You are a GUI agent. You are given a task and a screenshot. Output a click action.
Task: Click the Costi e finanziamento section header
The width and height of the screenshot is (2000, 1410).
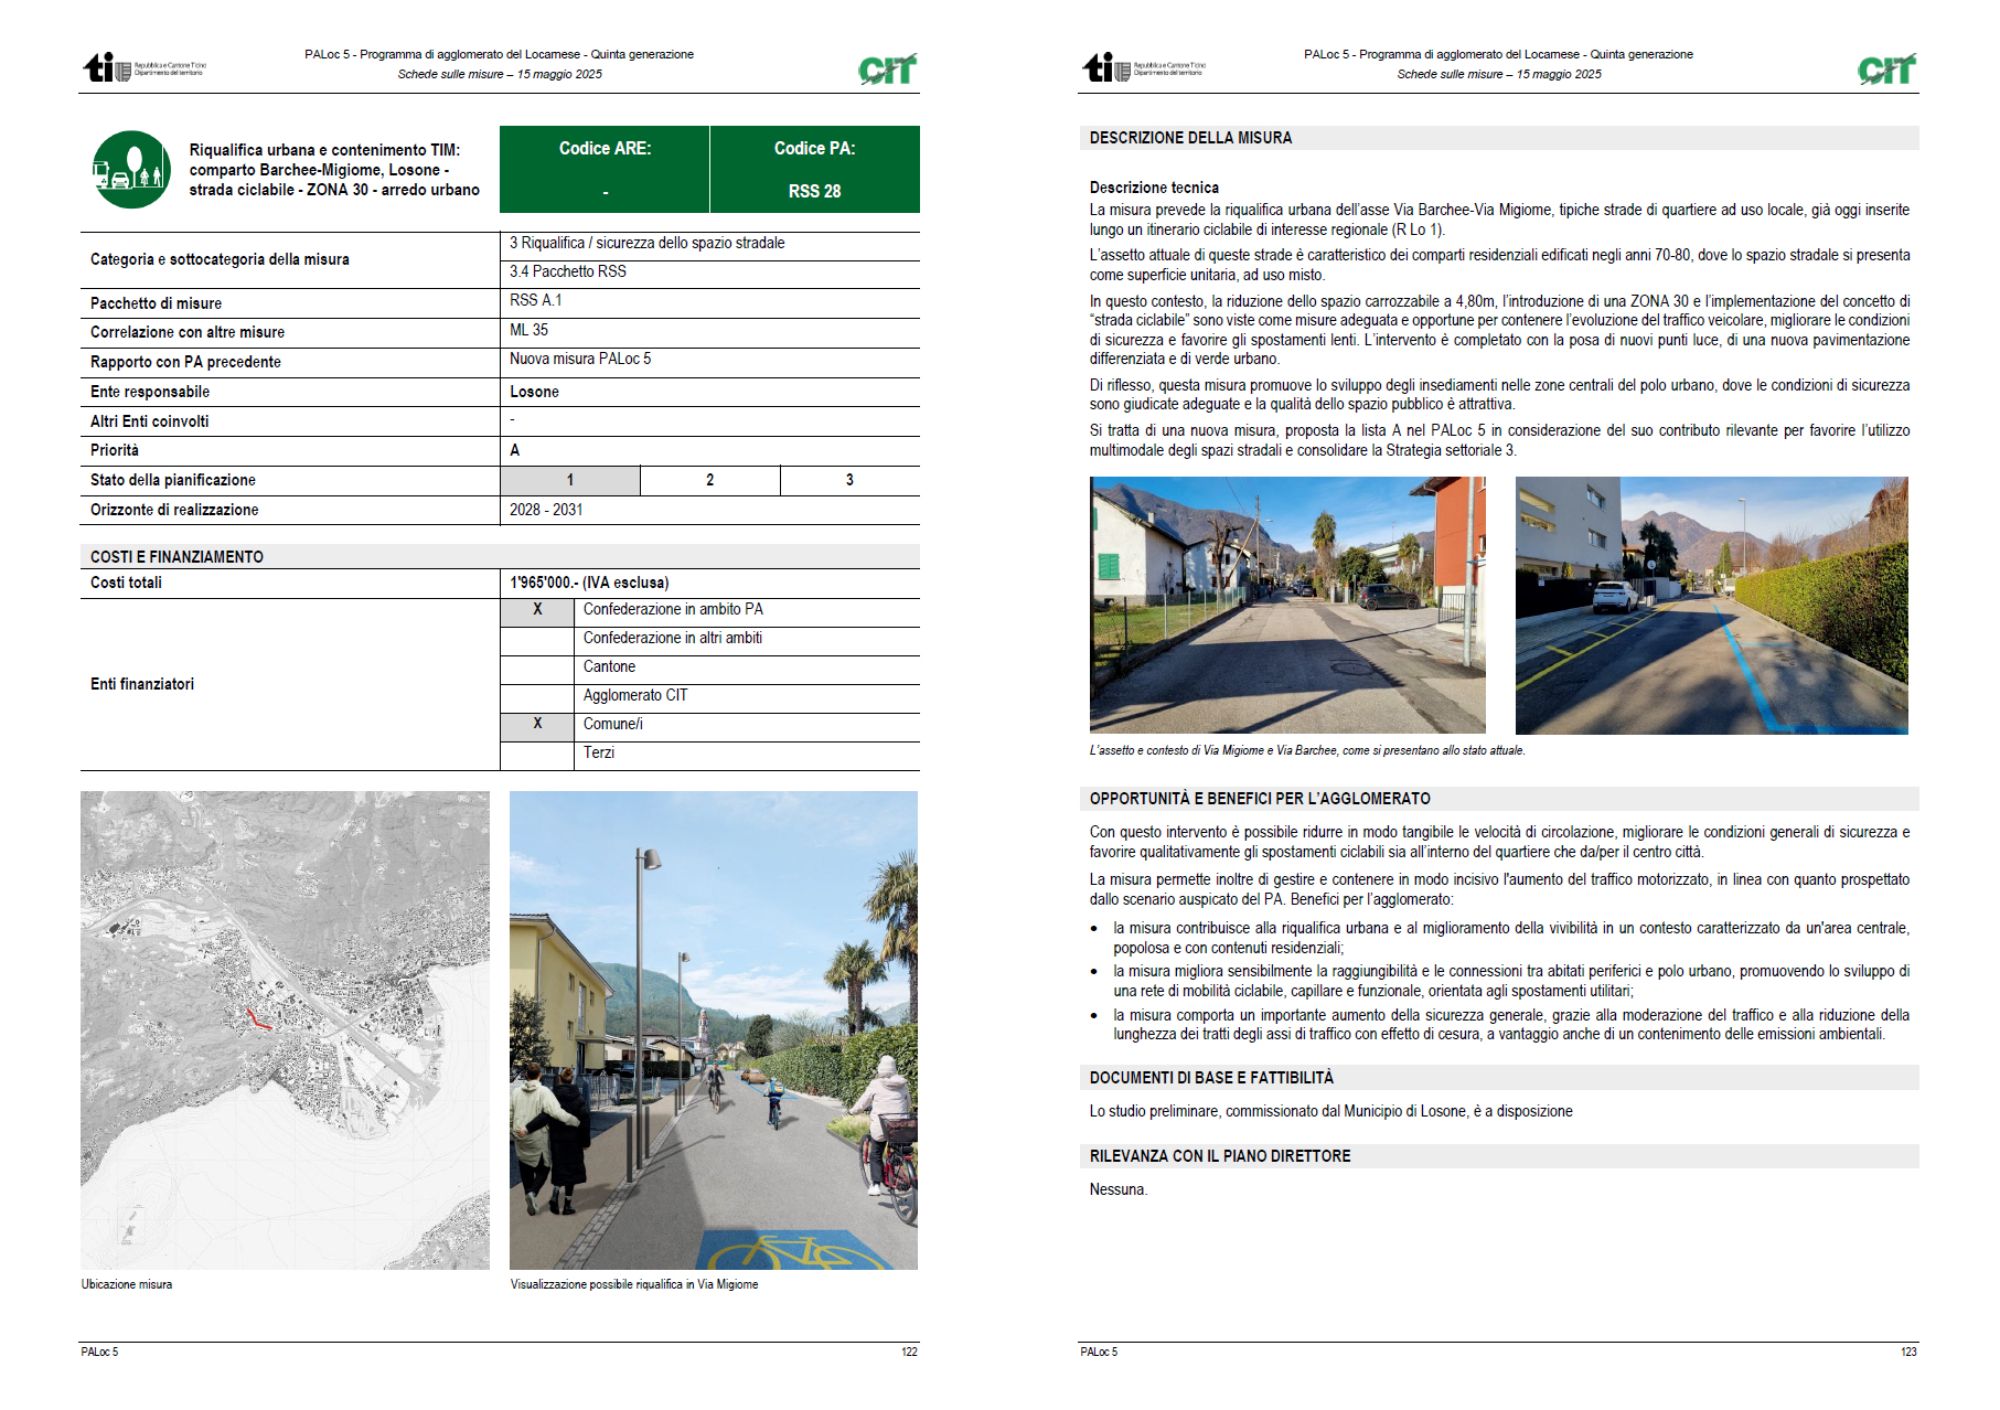tap(177, 557)
